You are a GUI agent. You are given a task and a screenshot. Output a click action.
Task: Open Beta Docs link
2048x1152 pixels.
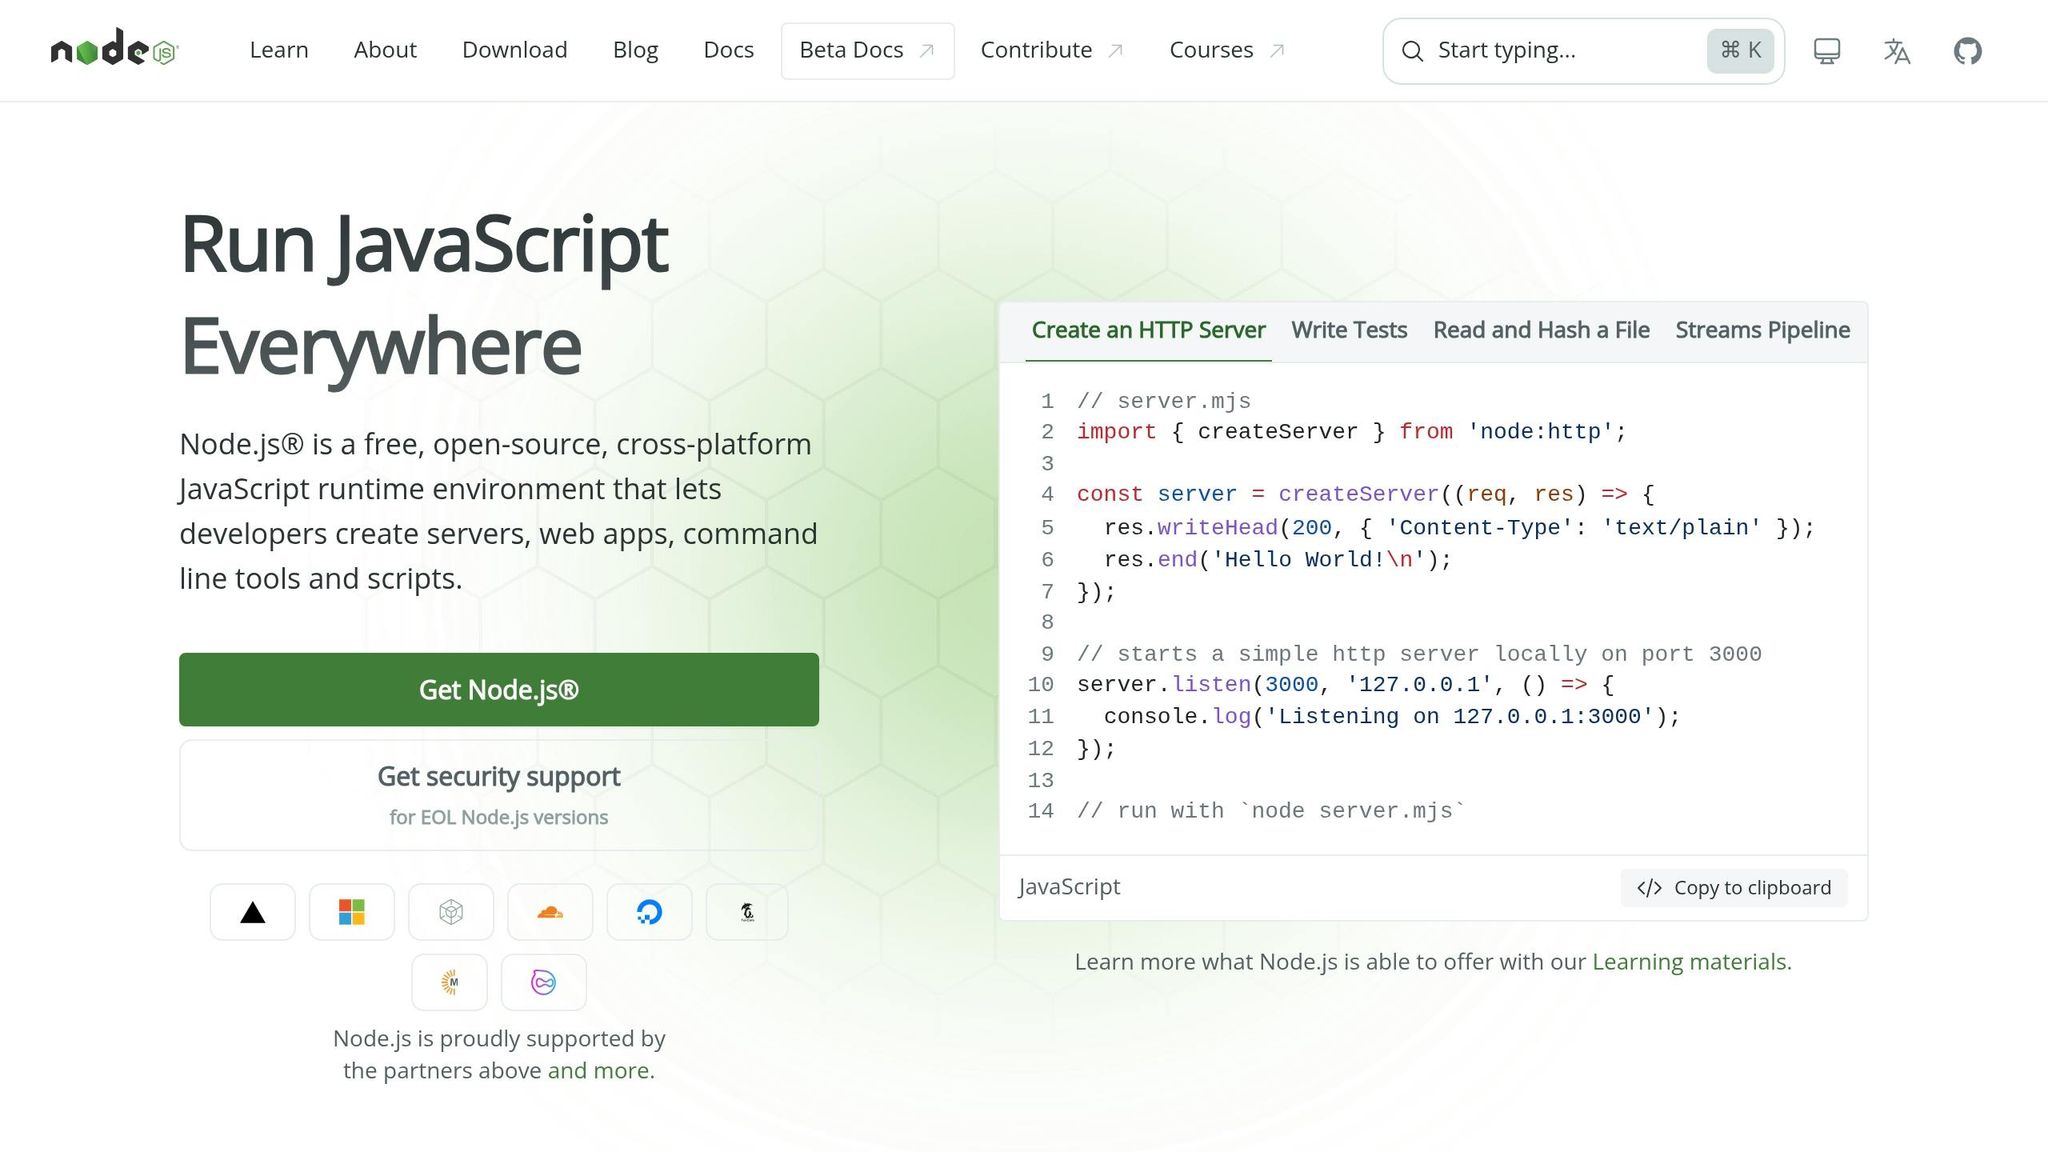click(867, 51)
